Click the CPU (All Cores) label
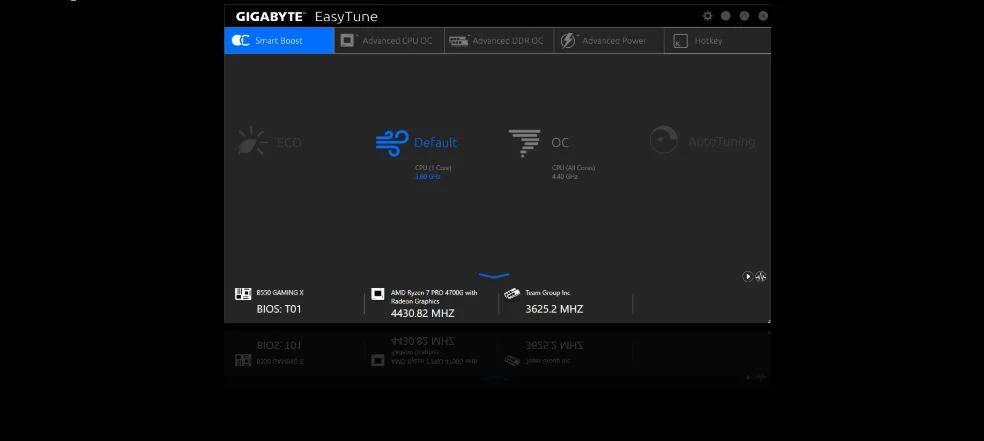This screenshot has height=441, width=984. [574, 168]
